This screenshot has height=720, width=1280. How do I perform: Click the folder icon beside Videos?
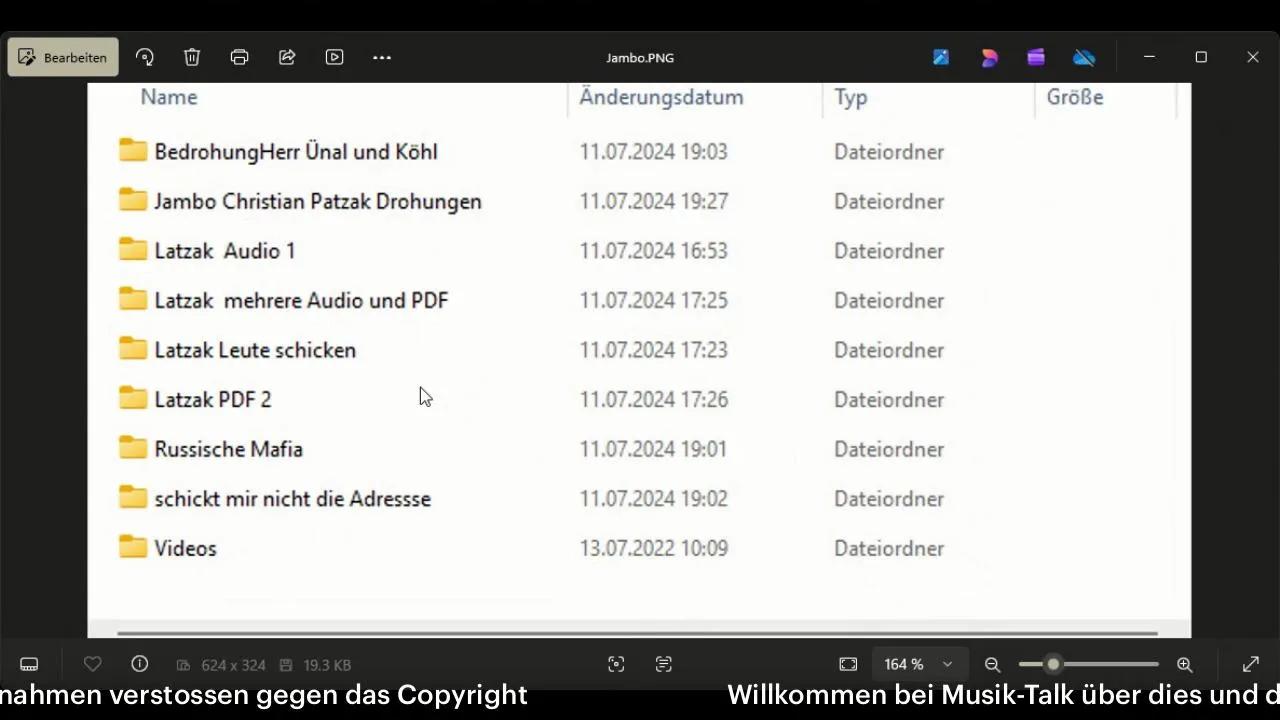click(x=133, y=546)
